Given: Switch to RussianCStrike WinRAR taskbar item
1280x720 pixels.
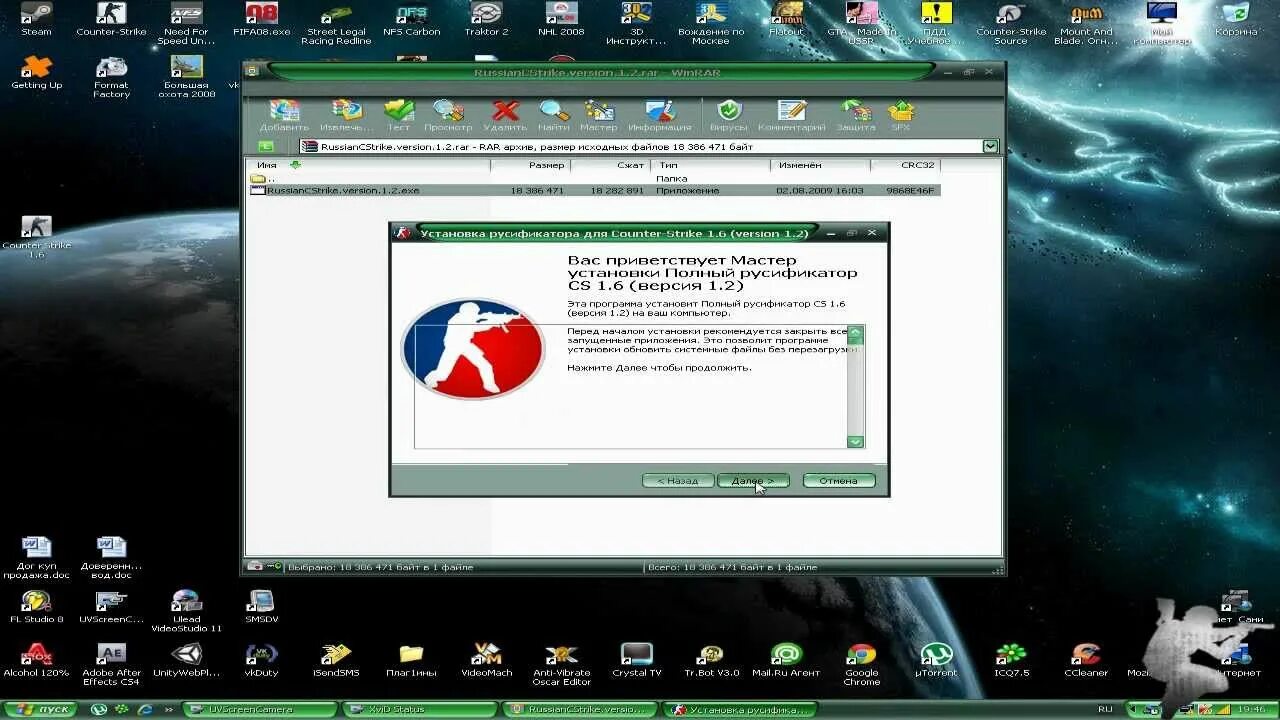Looking at the screenshot, I should [579, 709].
